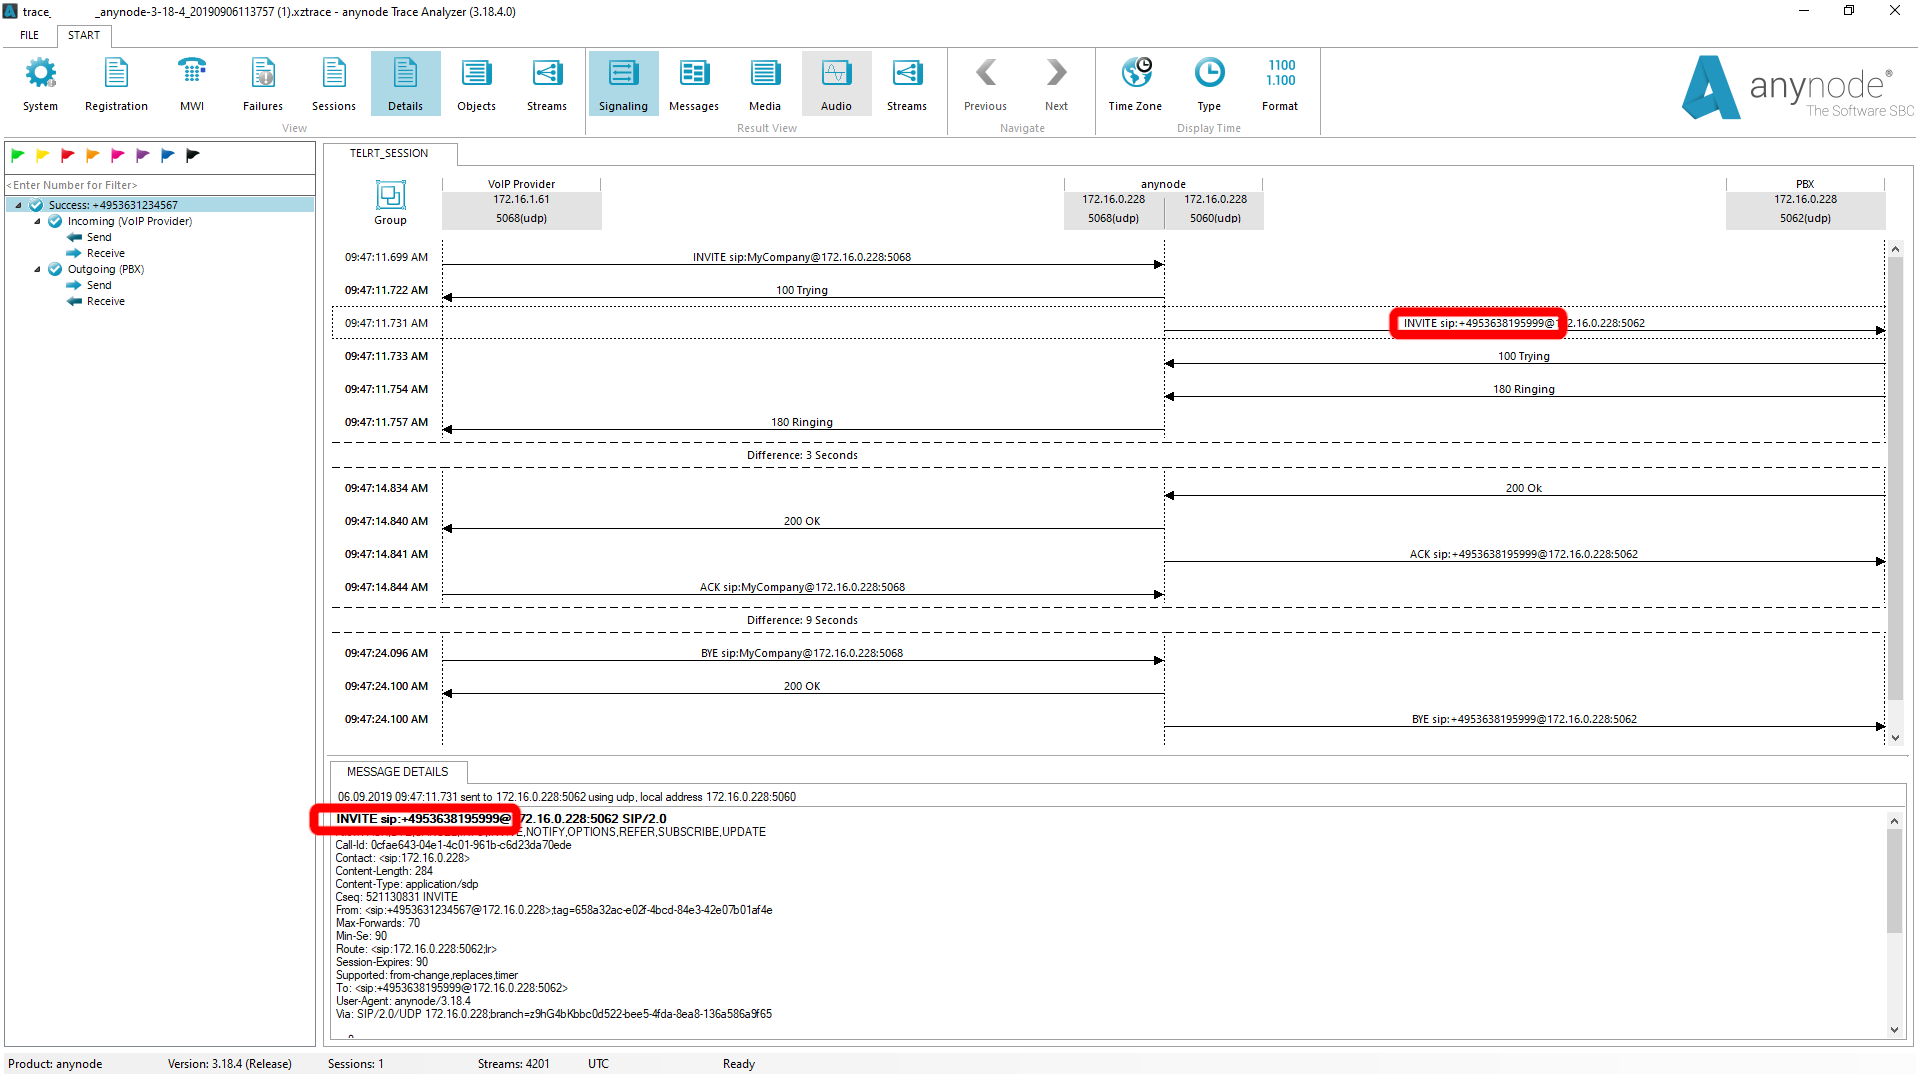Select the ACK sip:MyCompany message
Image resolution: width=1920 pixels, height=1080 pixels.
pos(802,588)
